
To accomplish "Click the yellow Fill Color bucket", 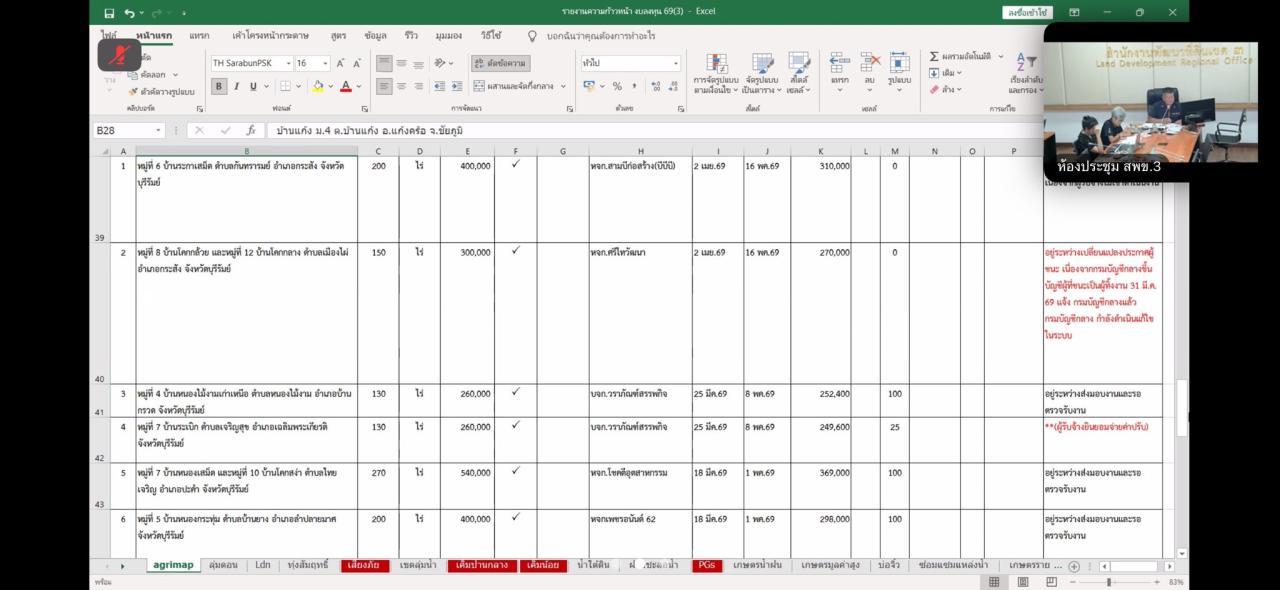I will click(318, 86).
